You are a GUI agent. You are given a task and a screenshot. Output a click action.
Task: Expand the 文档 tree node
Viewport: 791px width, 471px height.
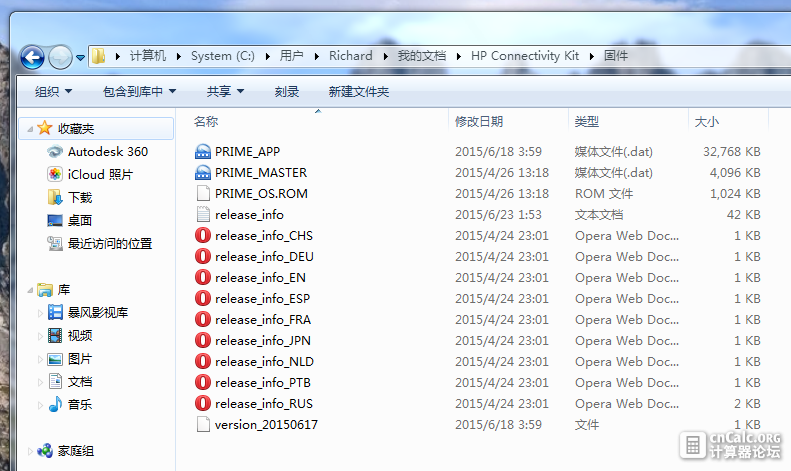point(40,382)
